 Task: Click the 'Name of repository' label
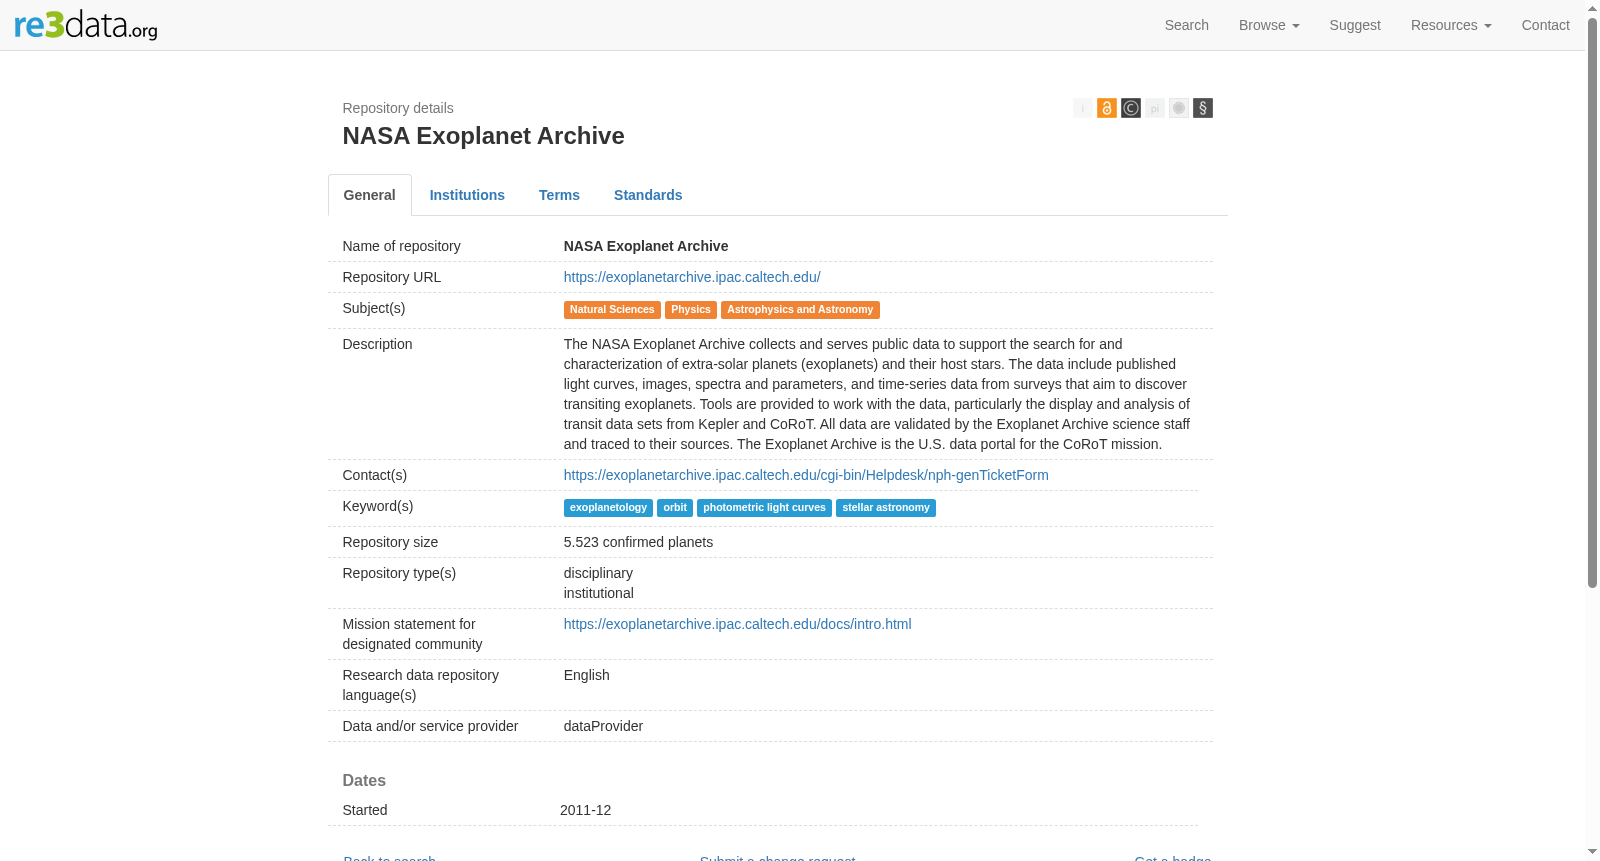click(x=402, y=246)
